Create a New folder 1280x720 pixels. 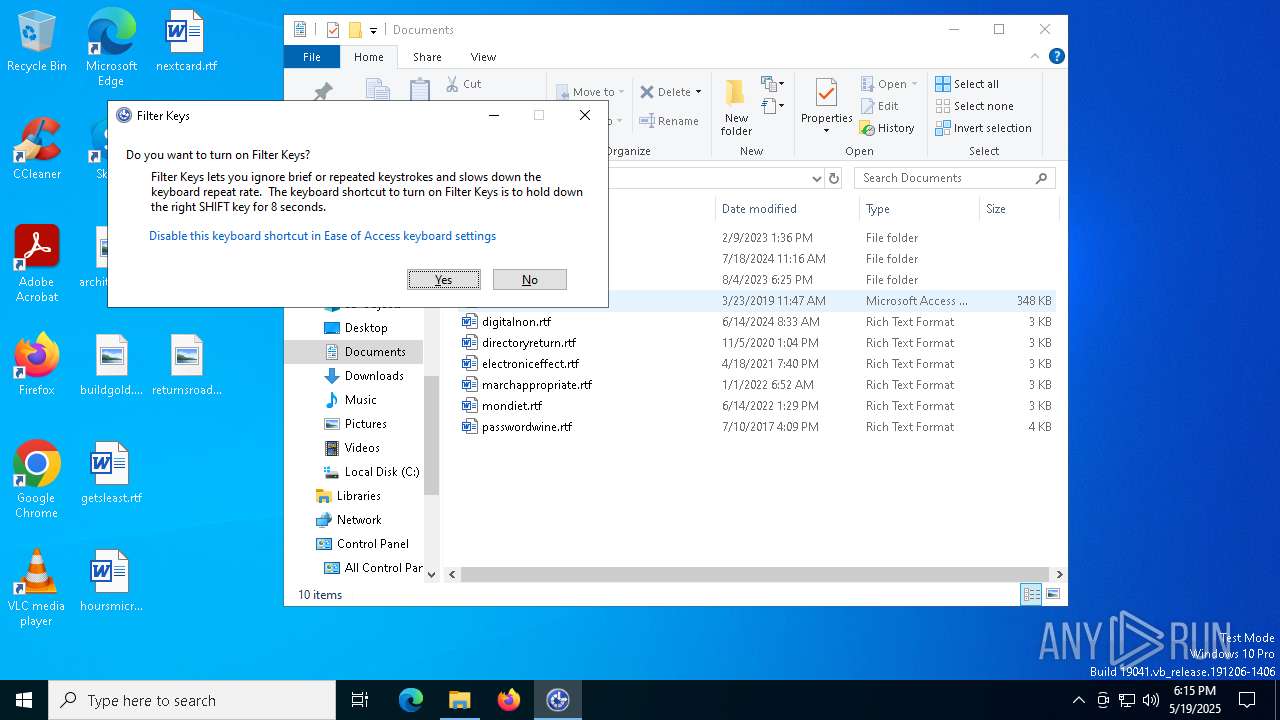click(x=736, y=108)
